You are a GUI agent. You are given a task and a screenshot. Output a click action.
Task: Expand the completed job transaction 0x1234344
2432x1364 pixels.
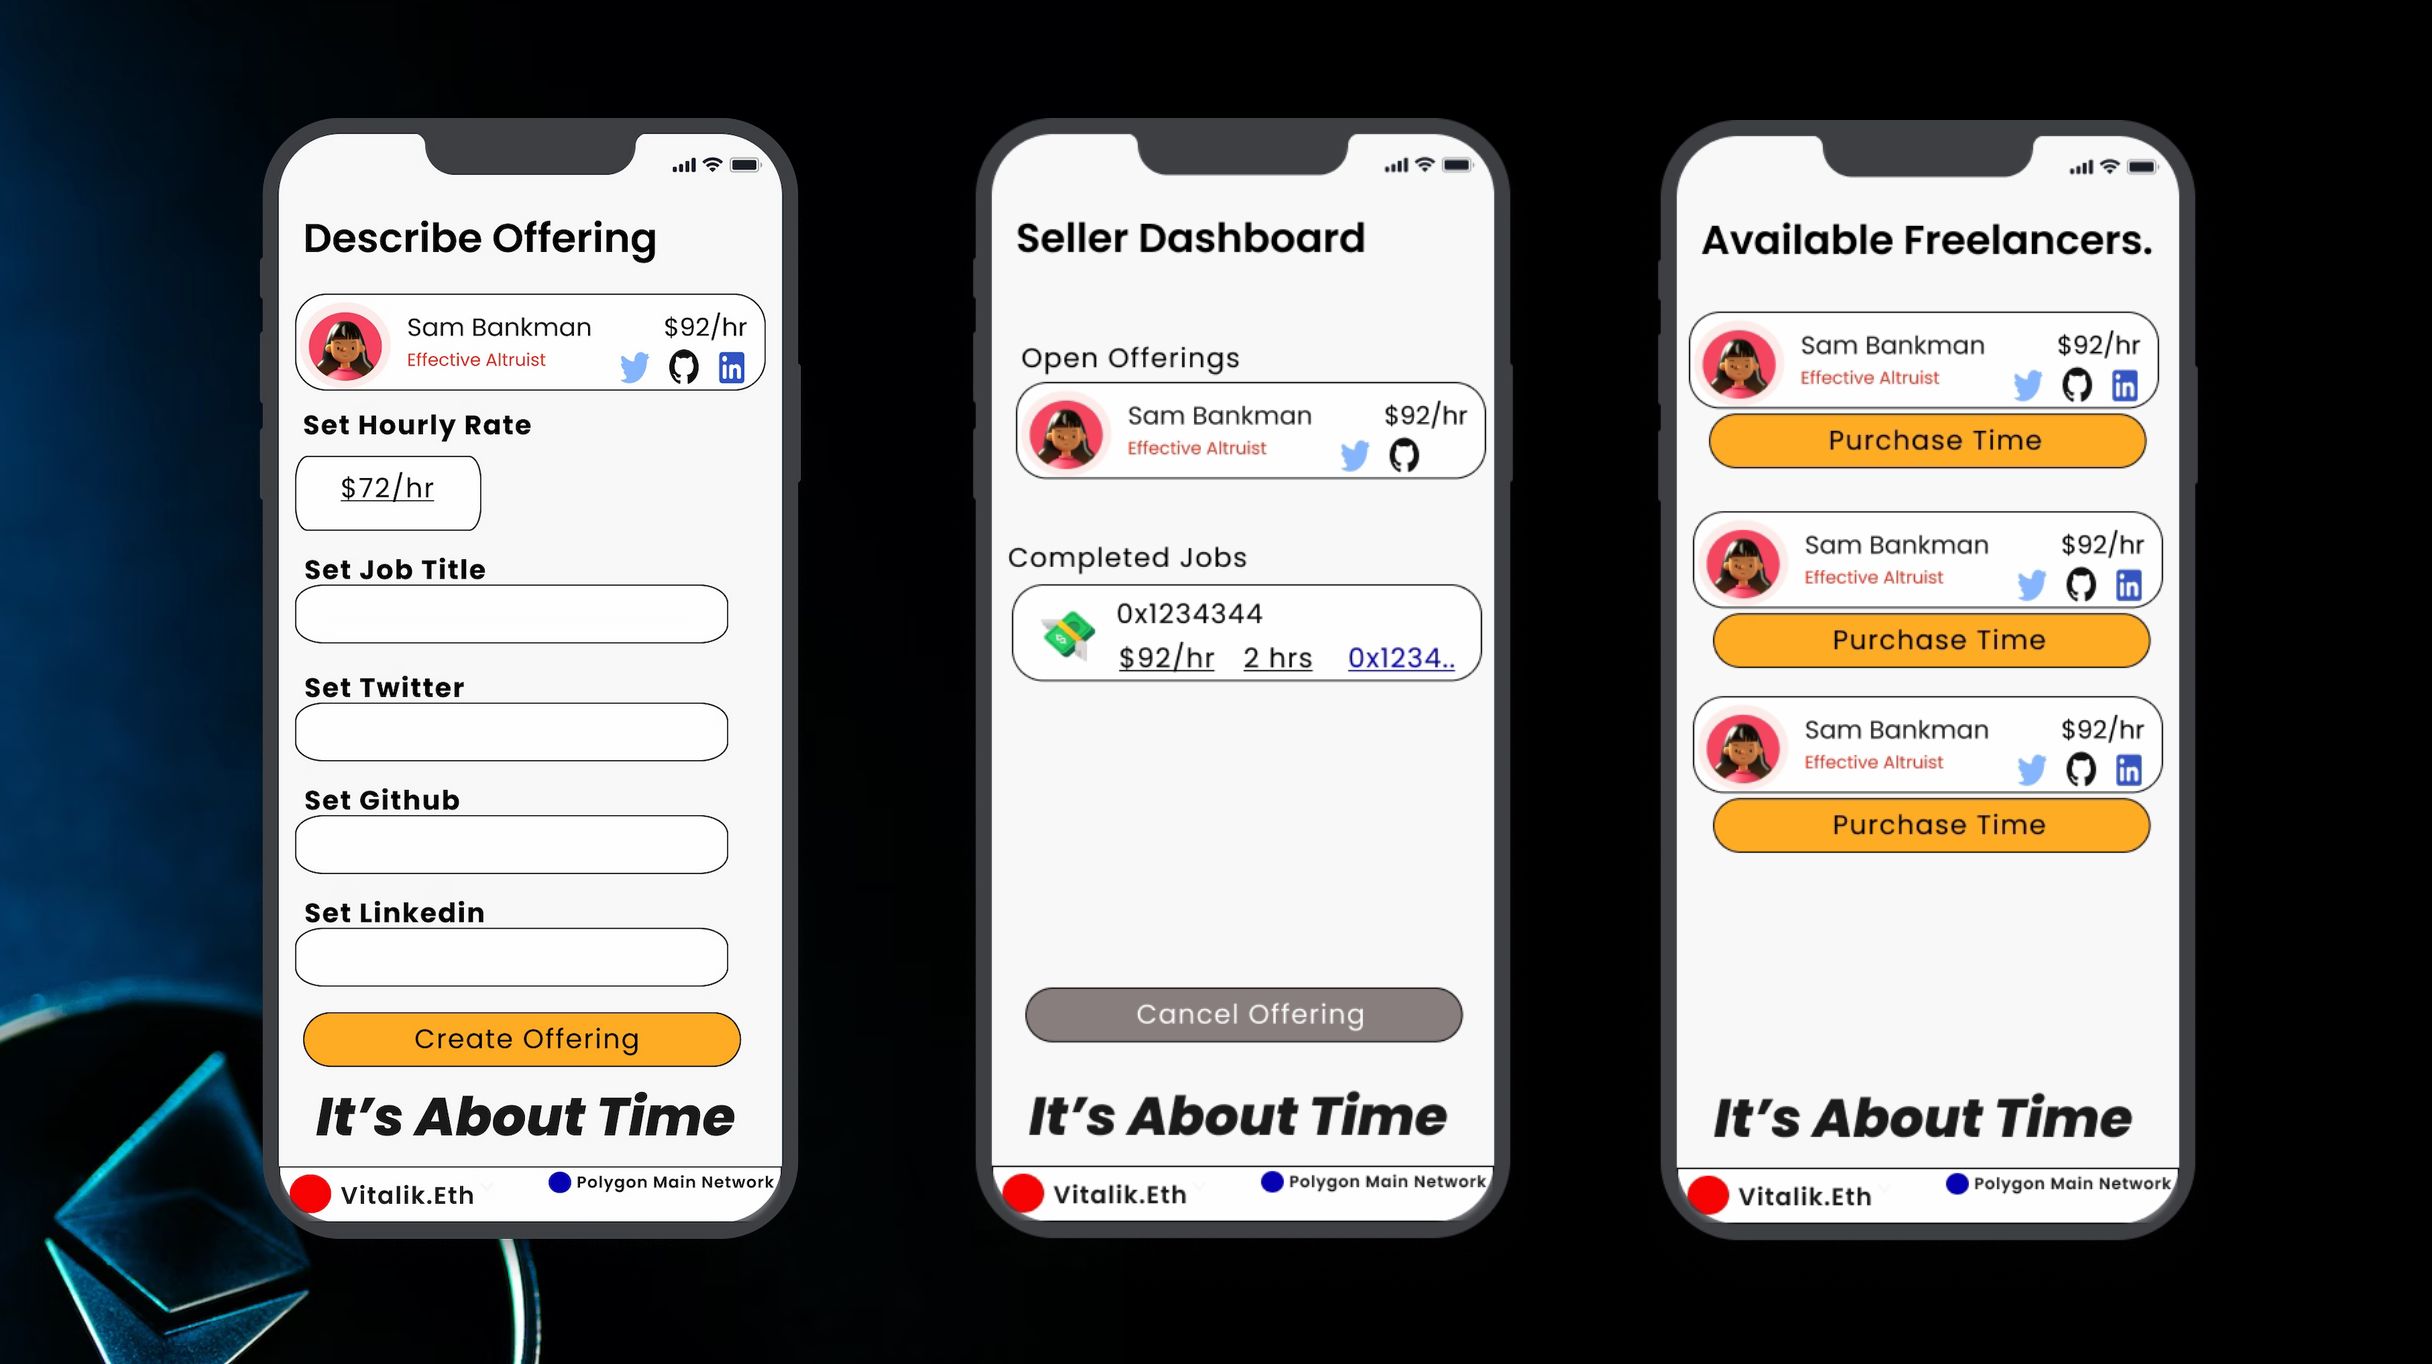coord(1243,634)
